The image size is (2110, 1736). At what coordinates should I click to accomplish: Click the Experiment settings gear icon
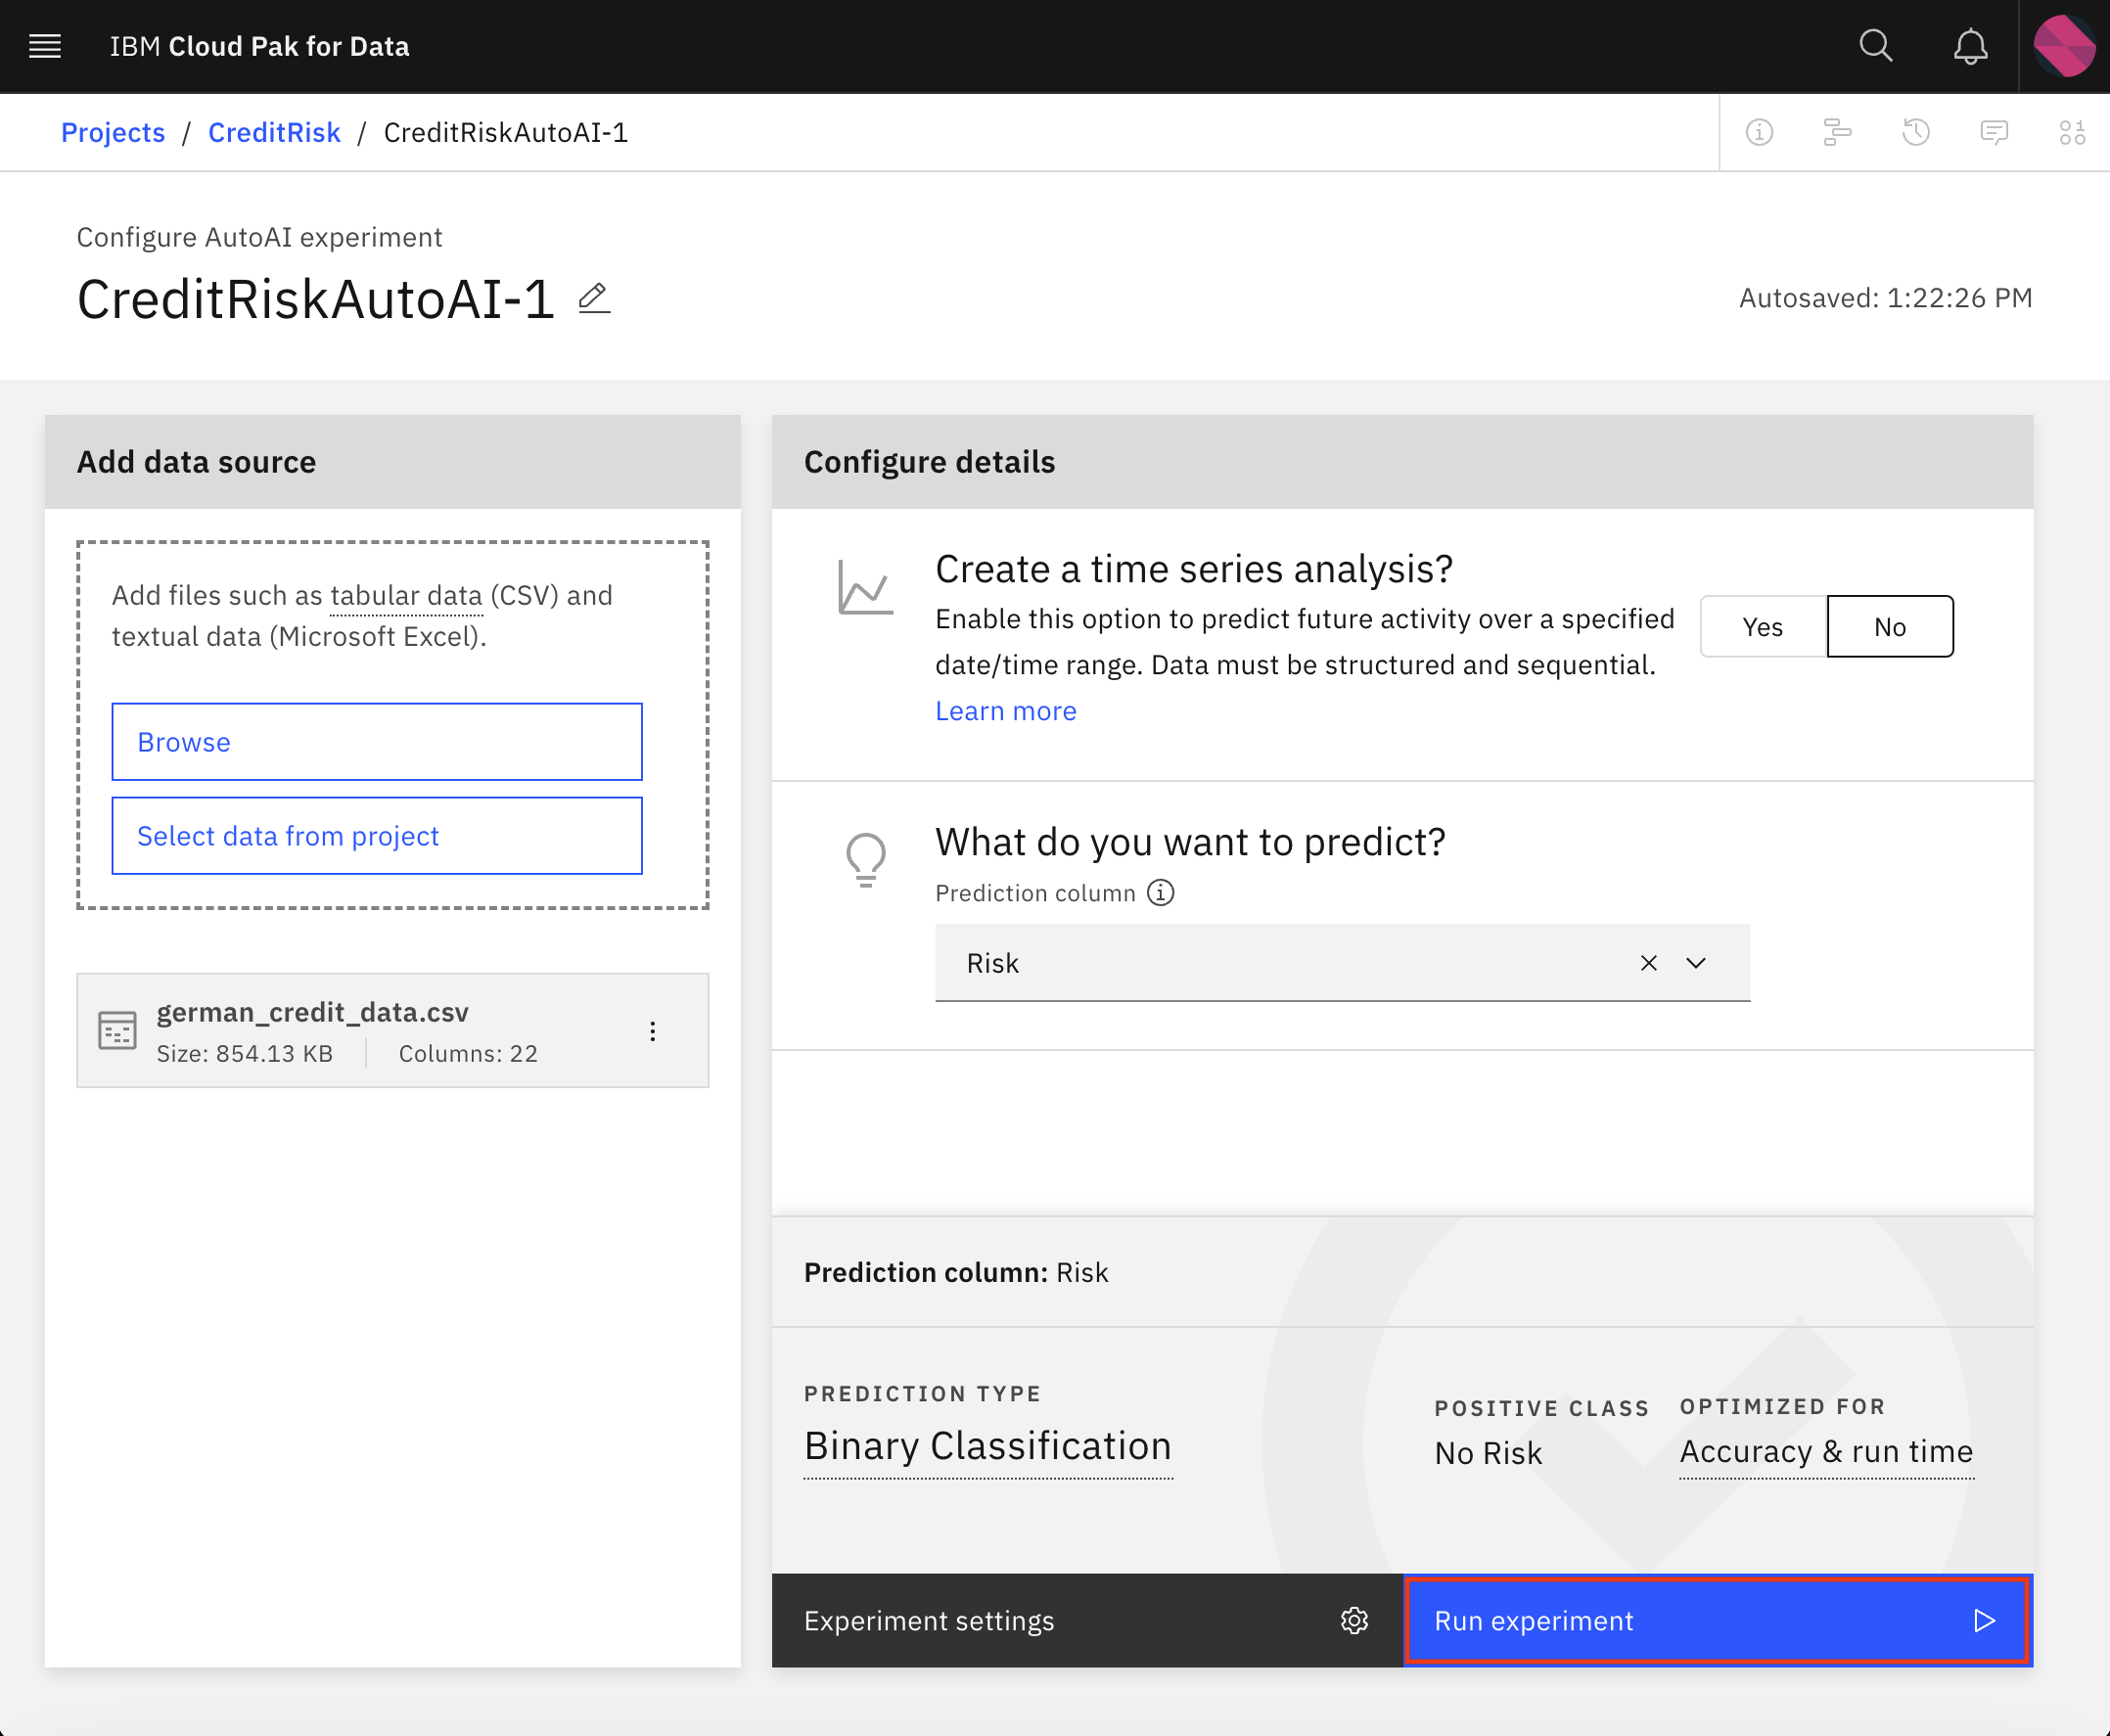point(1354,1620)
